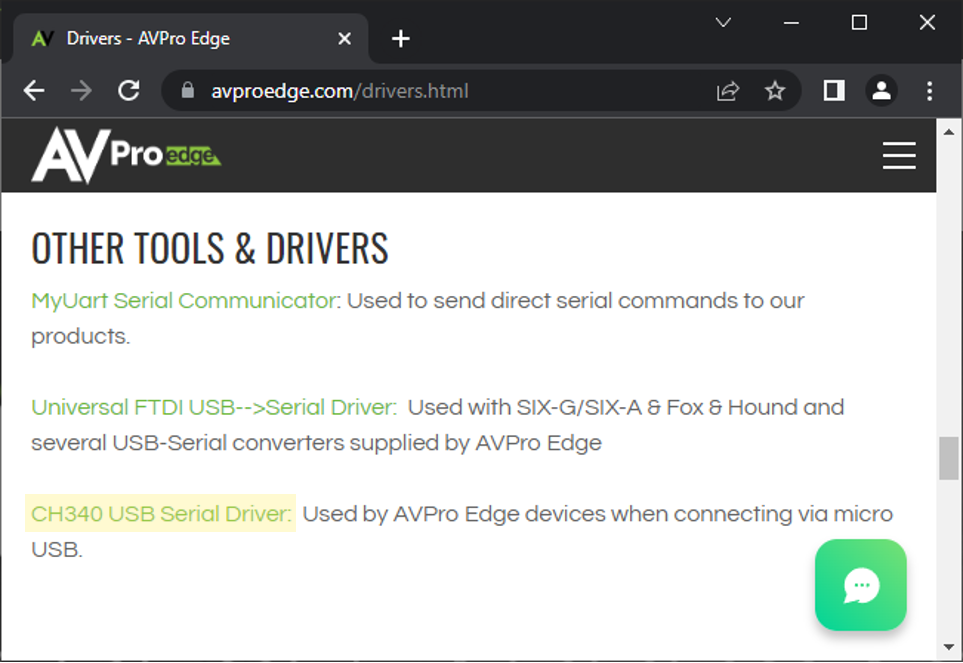963x663 pixels.
Task: Open the site hamburger menu
Action: click(899, 155)
